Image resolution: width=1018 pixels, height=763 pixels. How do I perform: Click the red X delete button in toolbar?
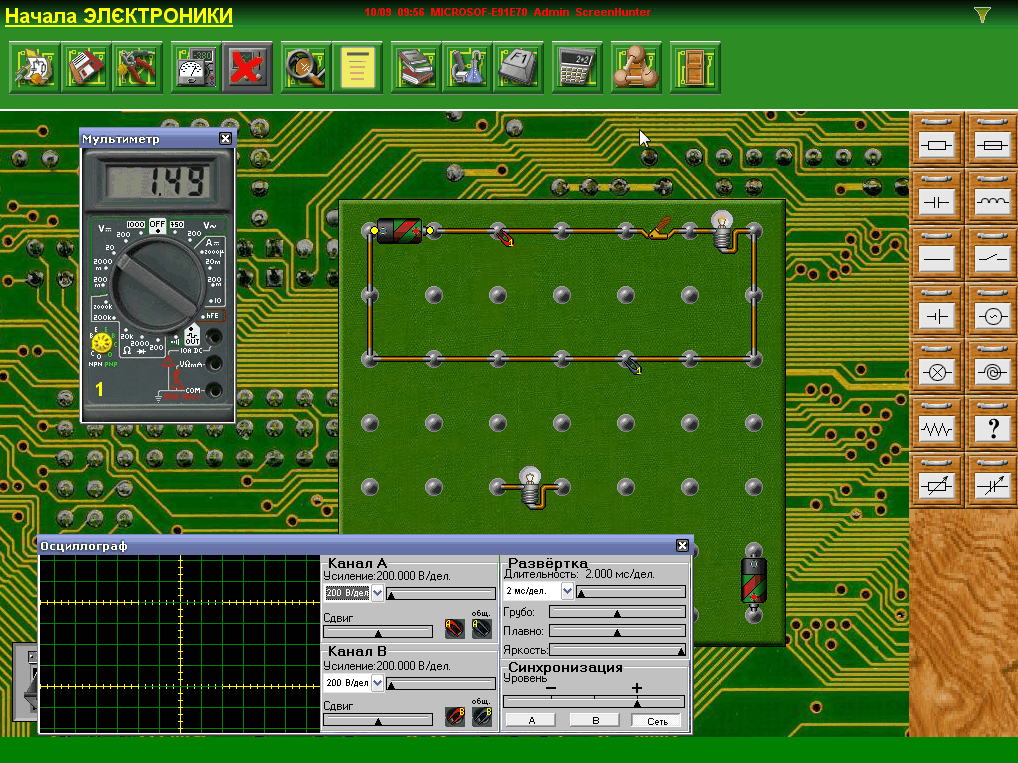[246, 67]
